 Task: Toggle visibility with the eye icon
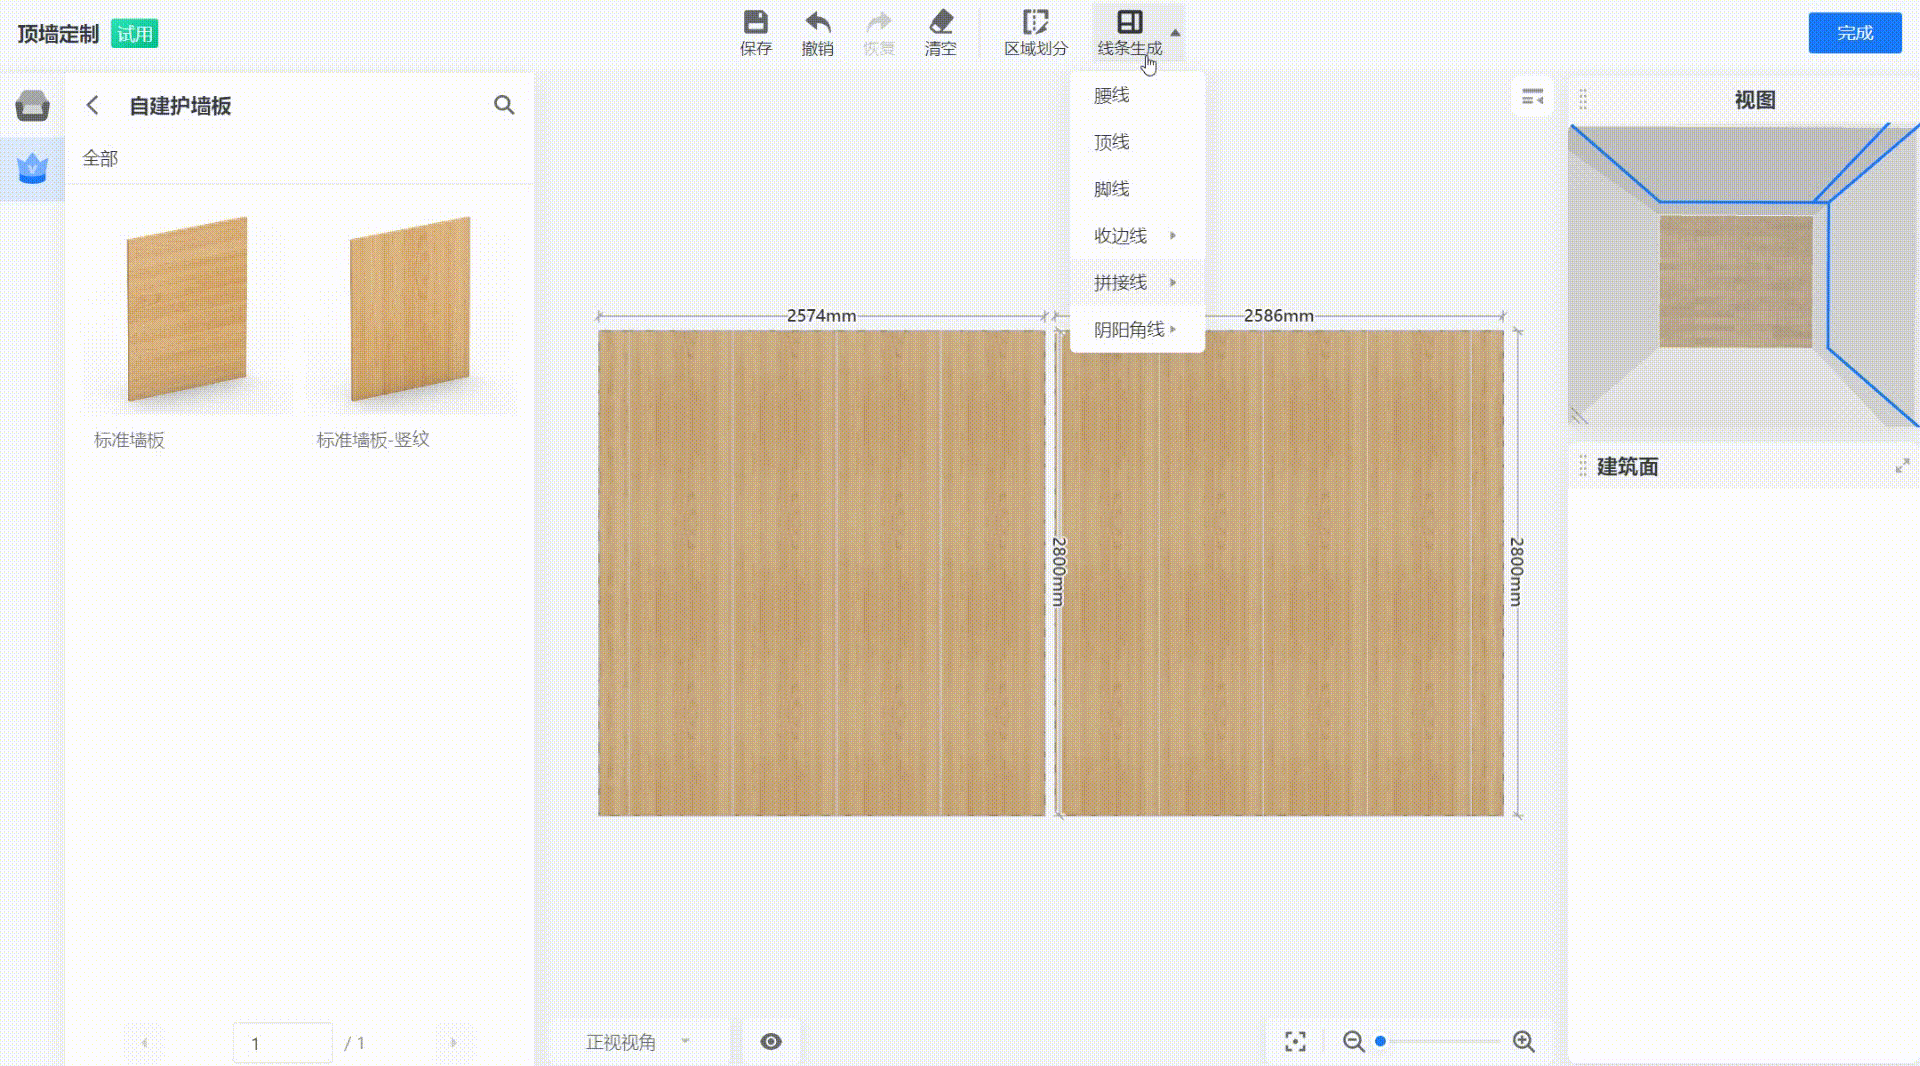tap(770, 1042)
